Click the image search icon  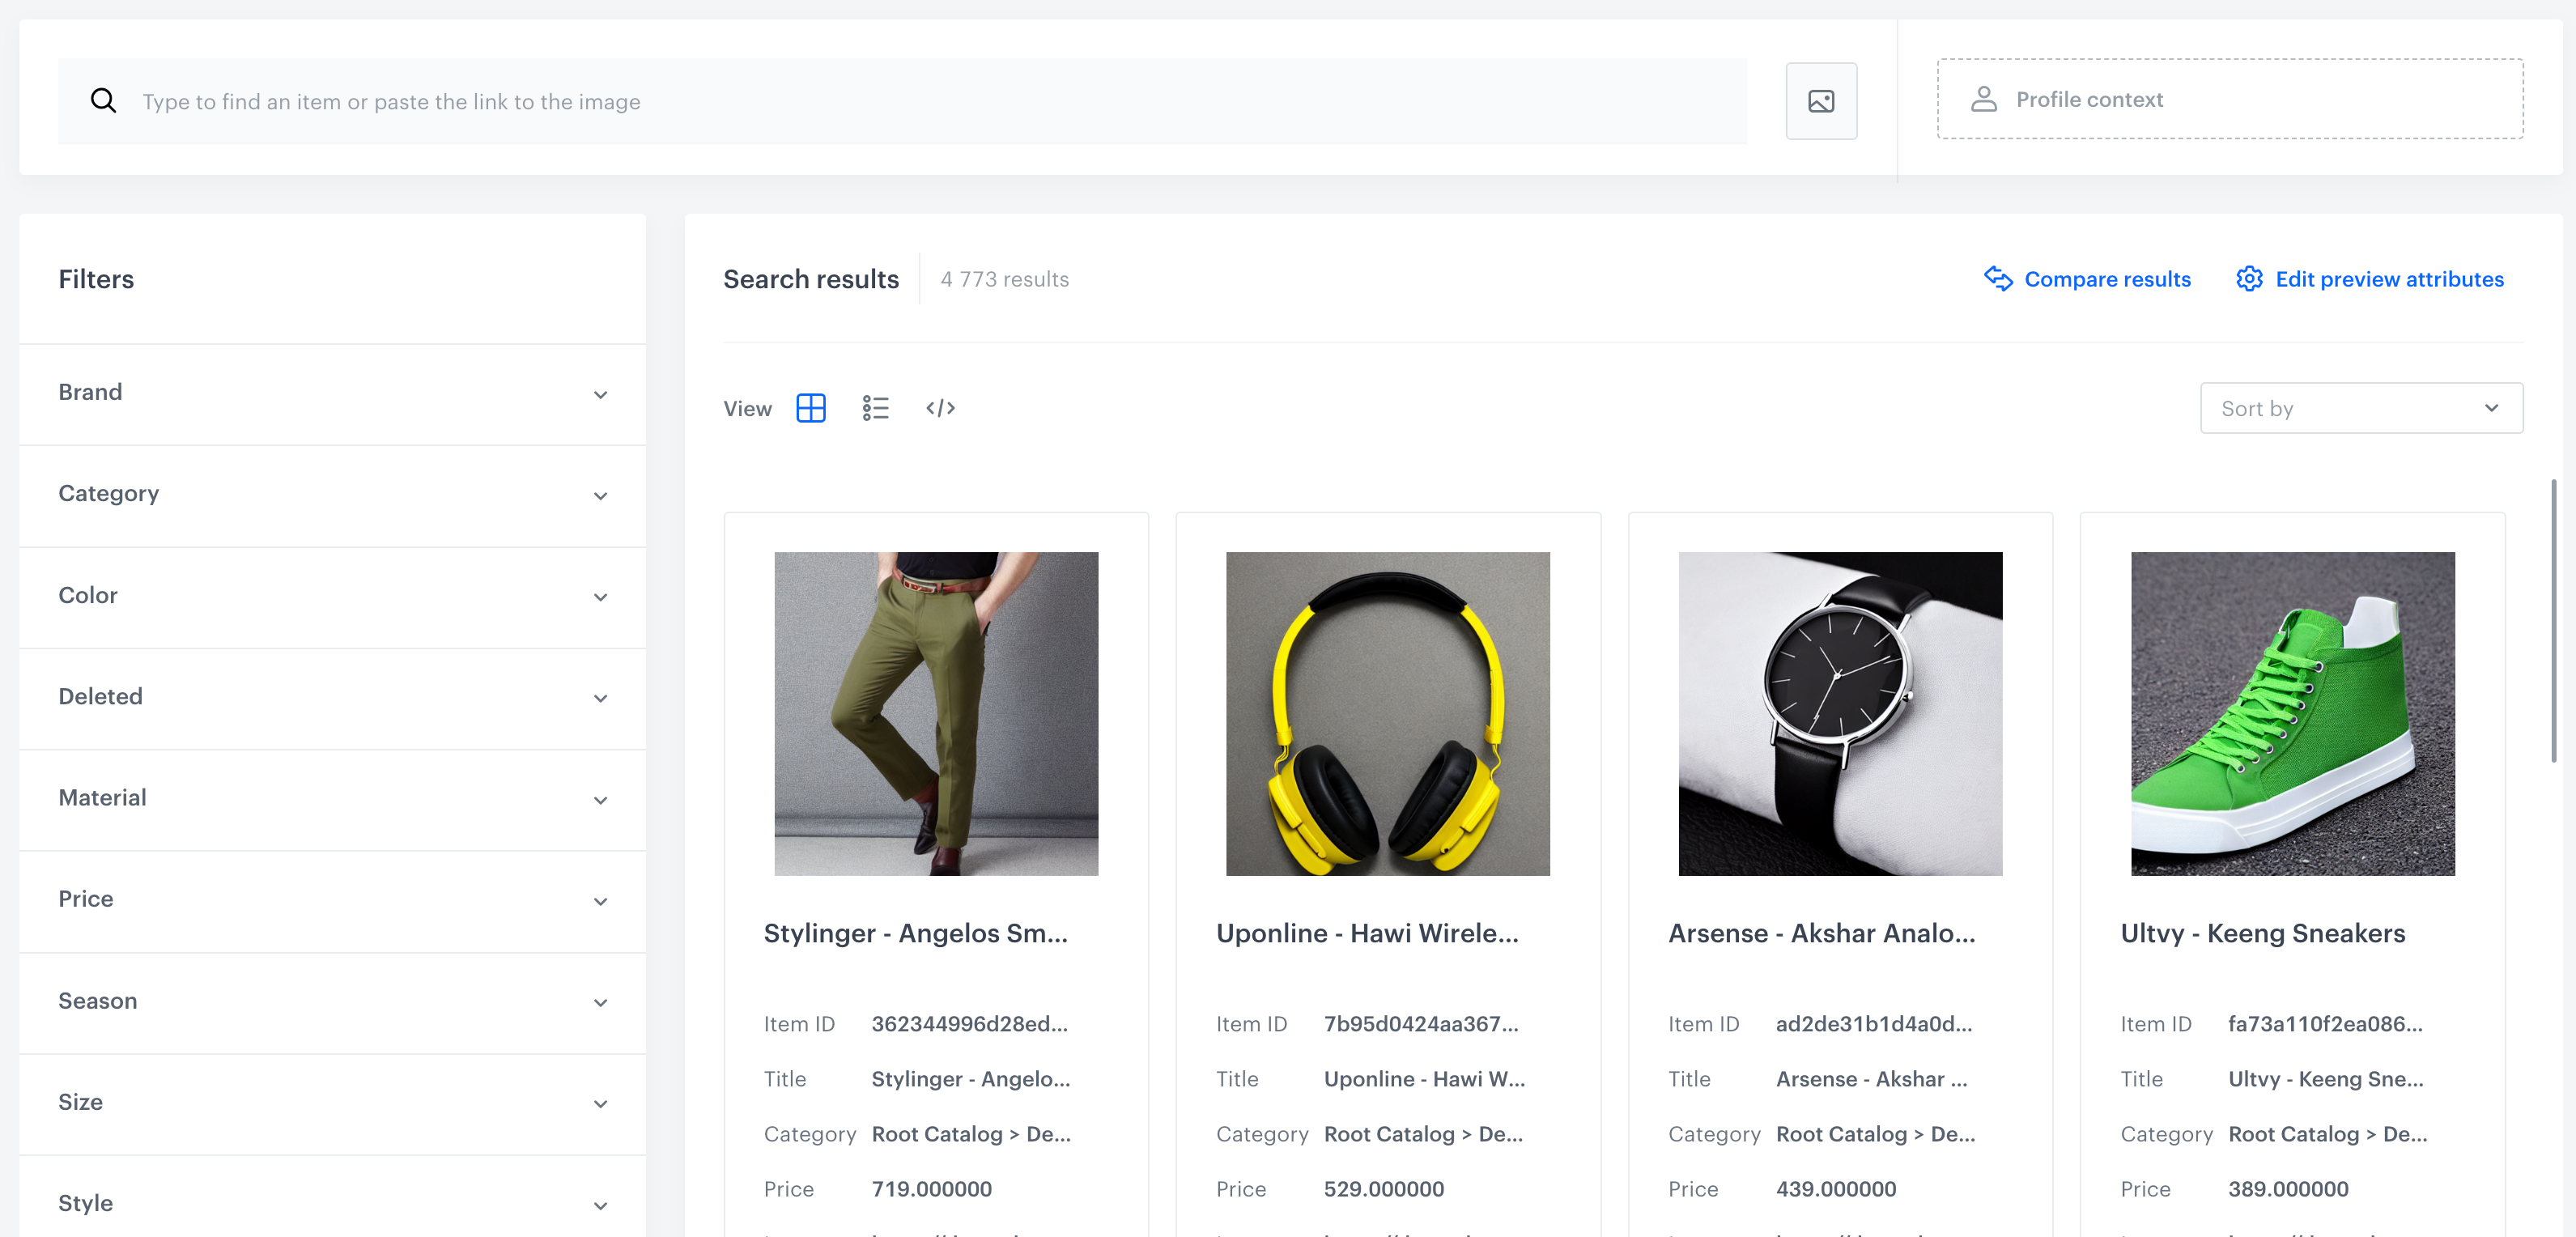click(x=1822, y=100)
